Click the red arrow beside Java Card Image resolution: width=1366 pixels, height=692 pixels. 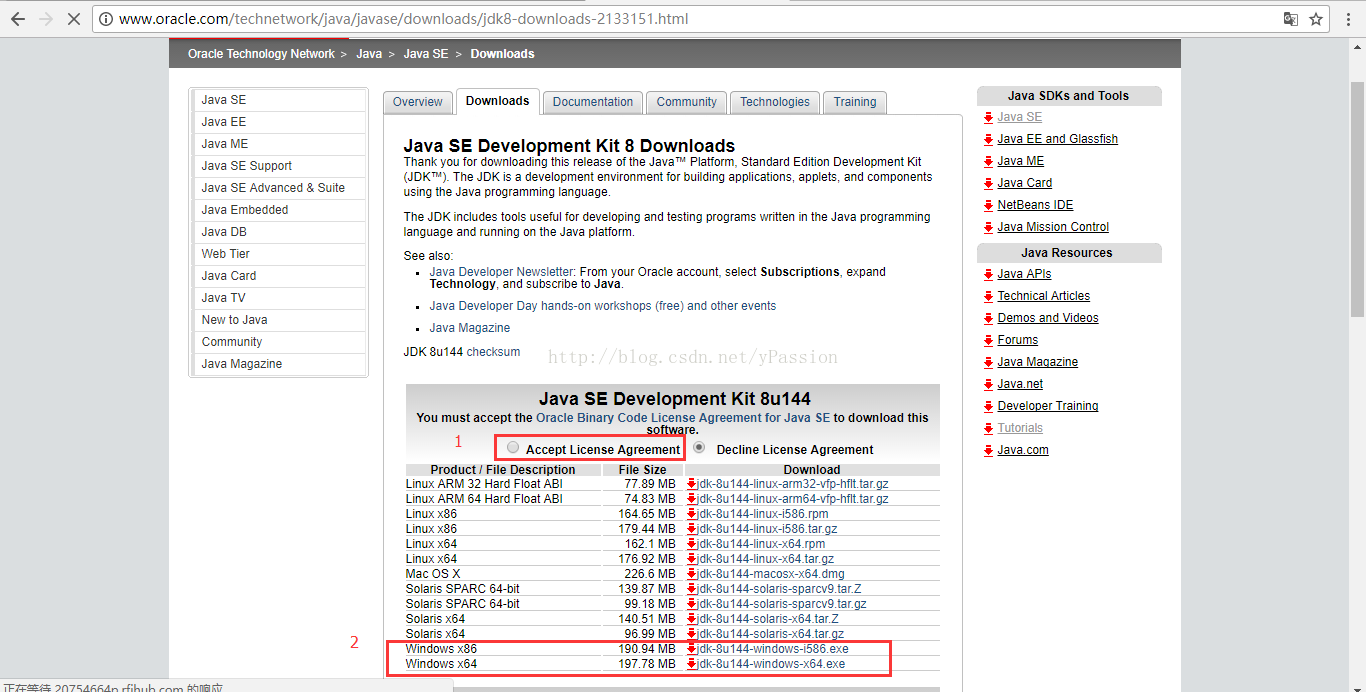(x=988, y=184)
